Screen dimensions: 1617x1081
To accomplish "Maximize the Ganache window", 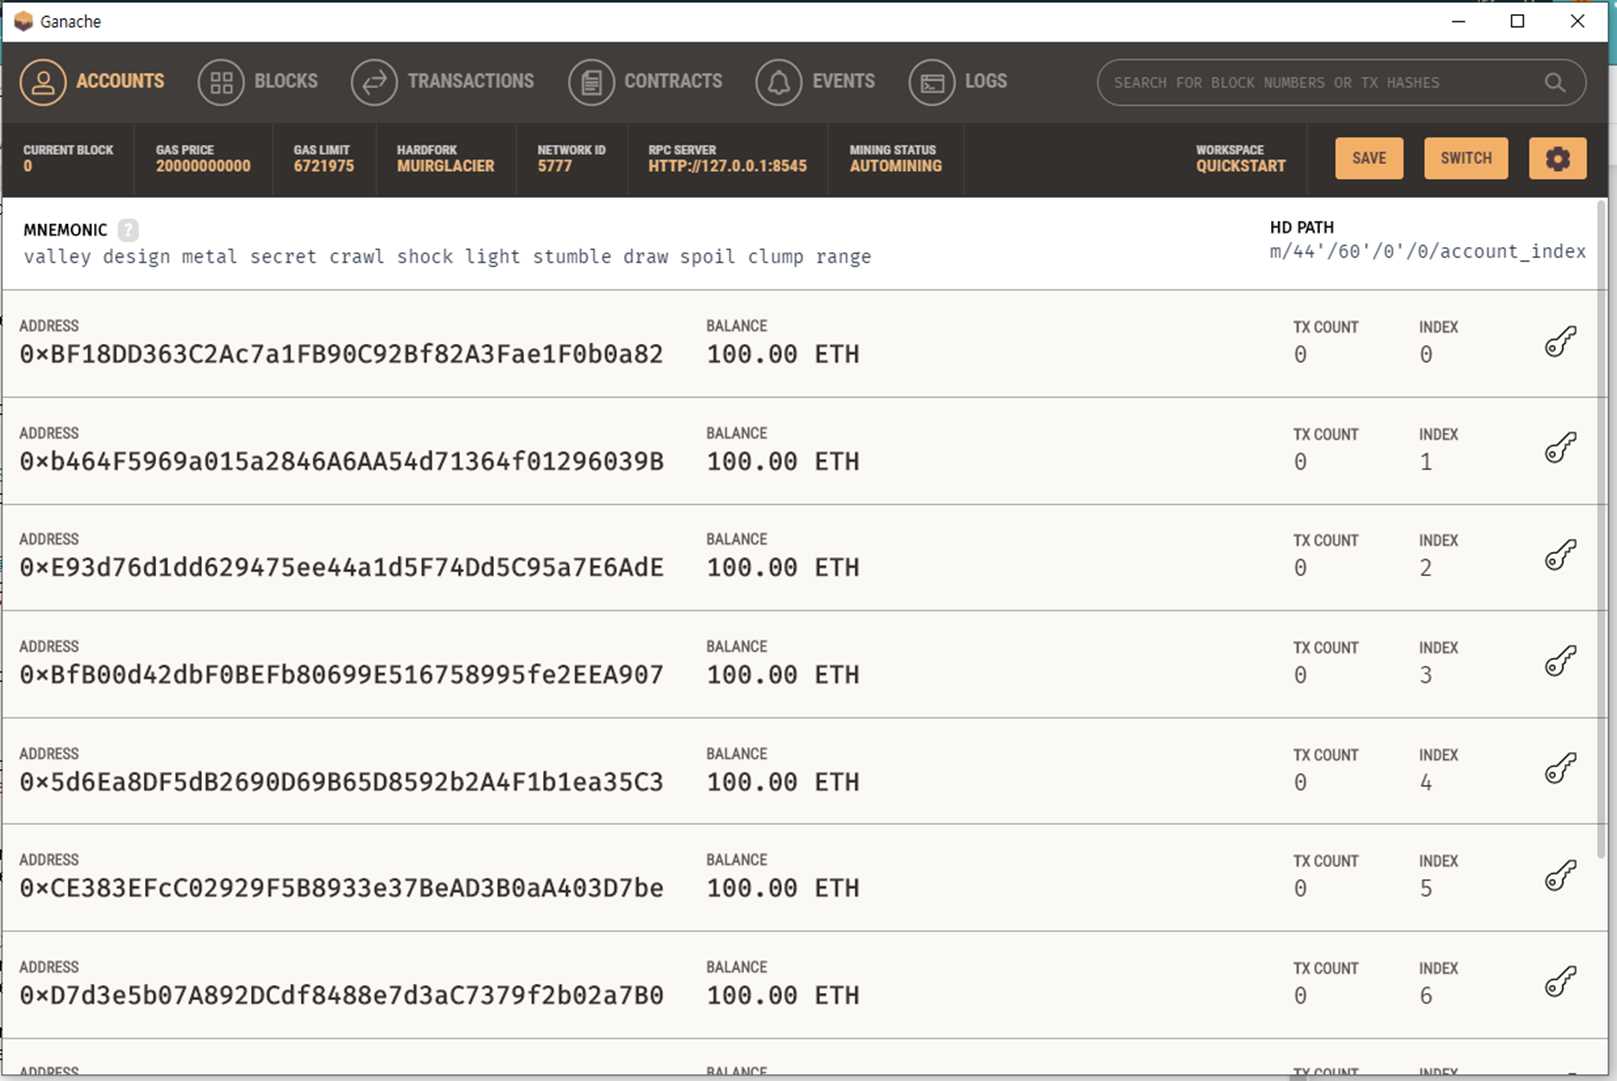I will (1517, 21).
